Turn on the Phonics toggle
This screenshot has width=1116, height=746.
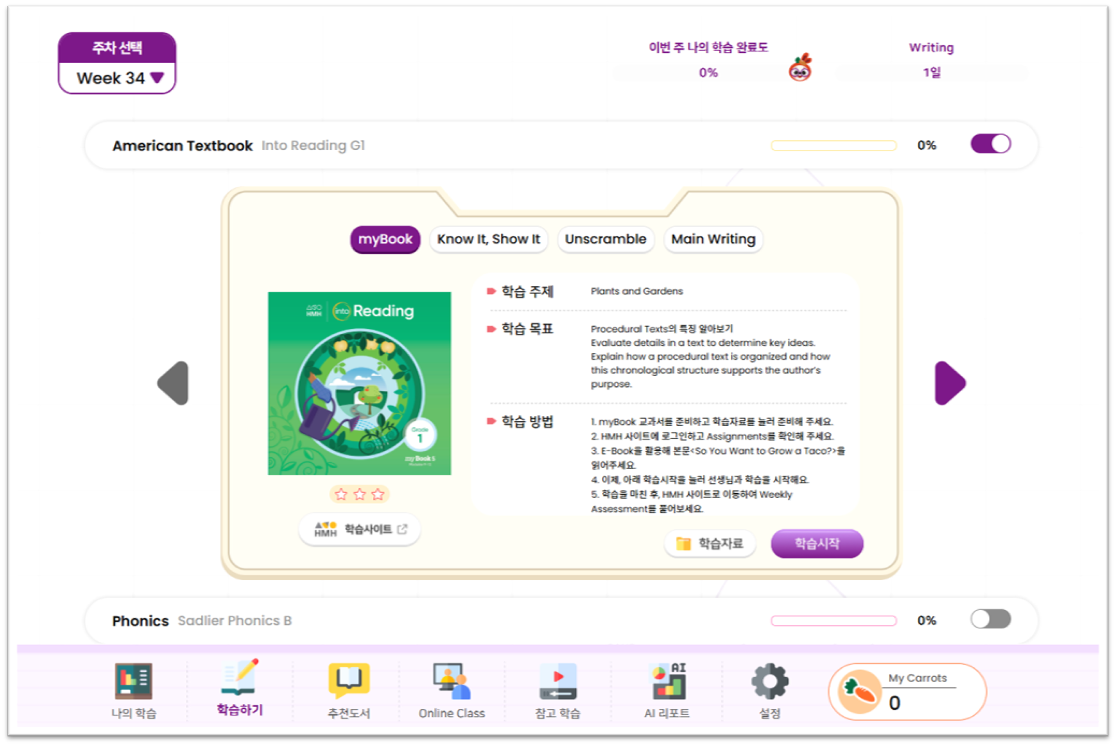tap(991, 619)
